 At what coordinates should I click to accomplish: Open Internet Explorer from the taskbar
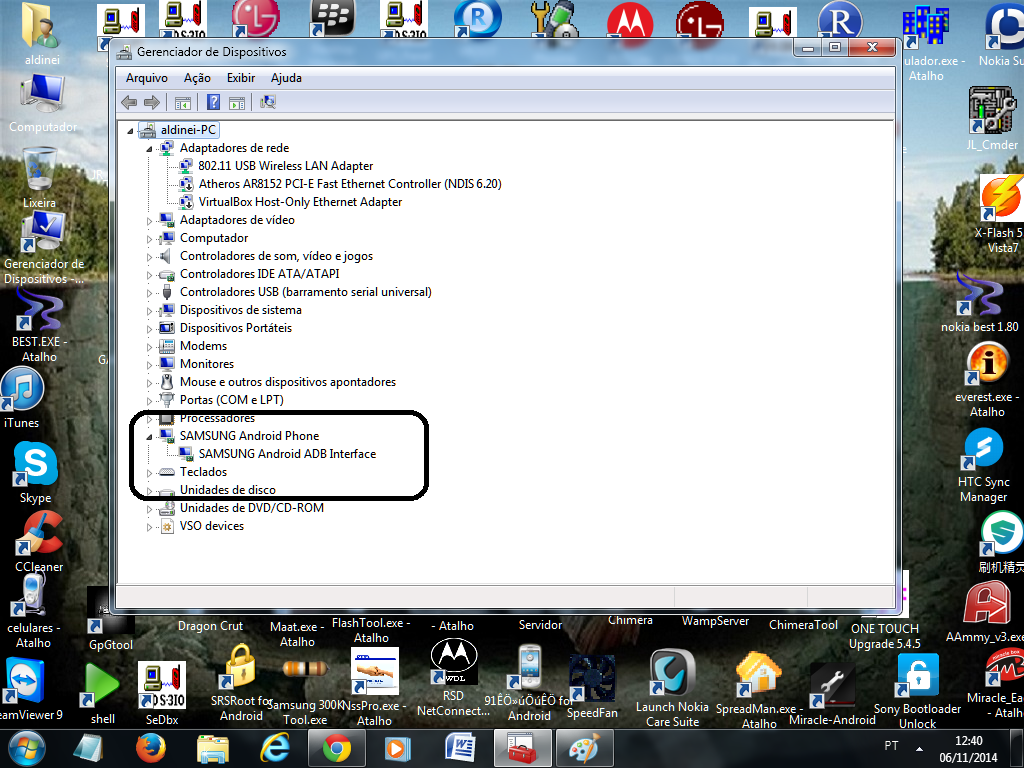275,748
